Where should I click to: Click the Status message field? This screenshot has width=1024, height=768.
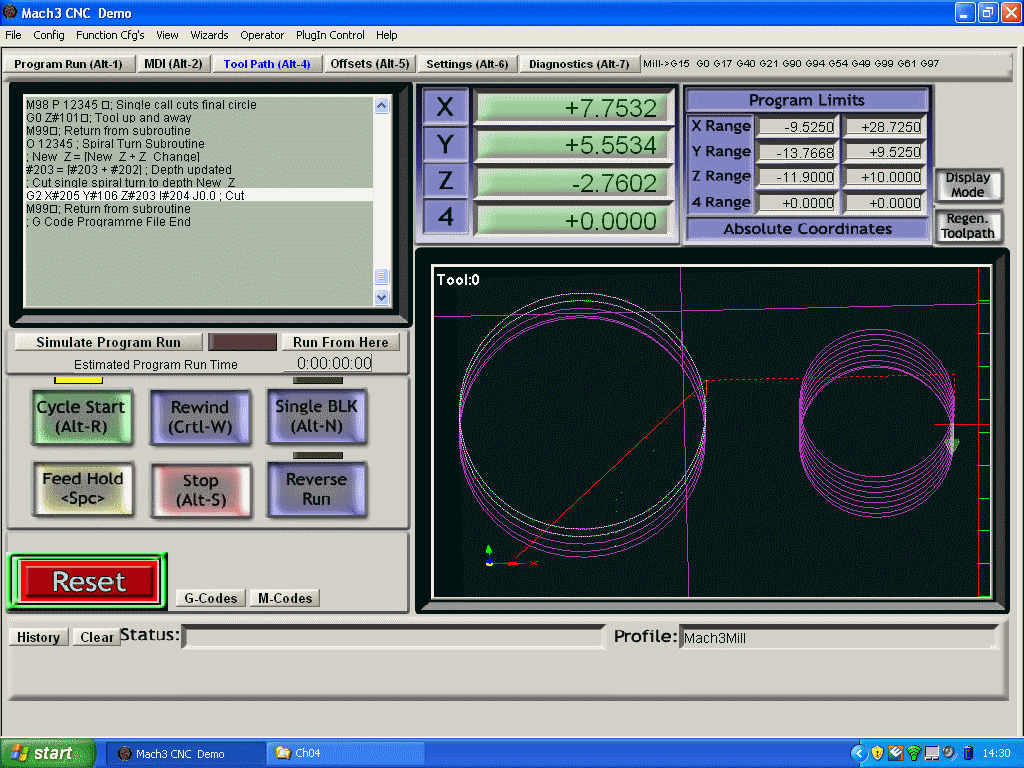point(394,637)
